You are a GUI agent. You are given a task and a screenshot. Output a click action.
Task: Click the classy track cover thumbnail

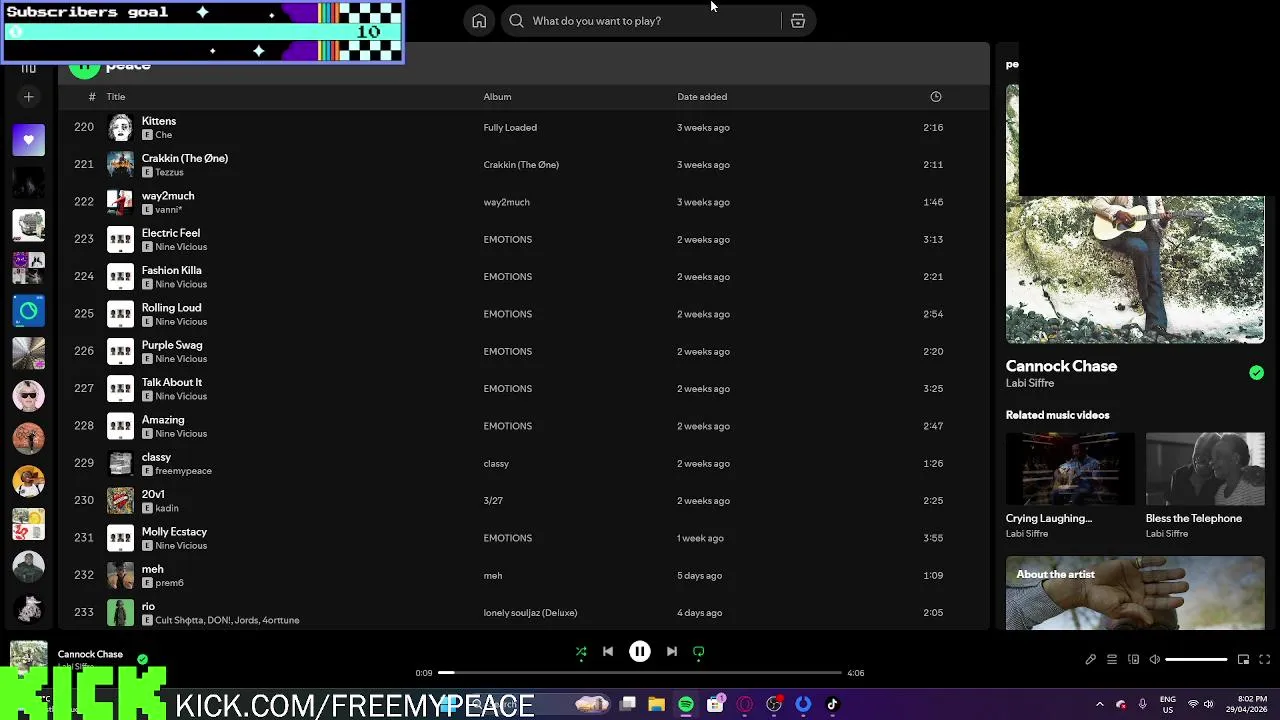pos(120,463)
